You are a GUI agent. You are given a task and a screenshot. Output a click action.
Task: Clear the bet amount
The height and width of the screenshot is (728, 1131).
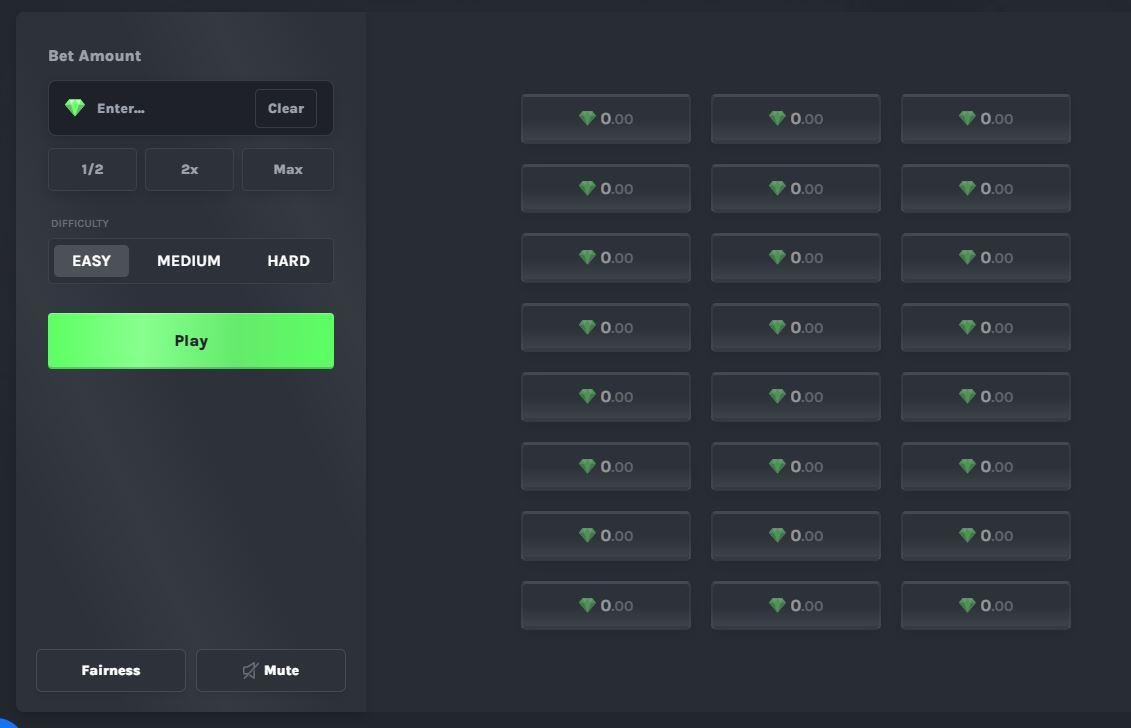point(285,109)
